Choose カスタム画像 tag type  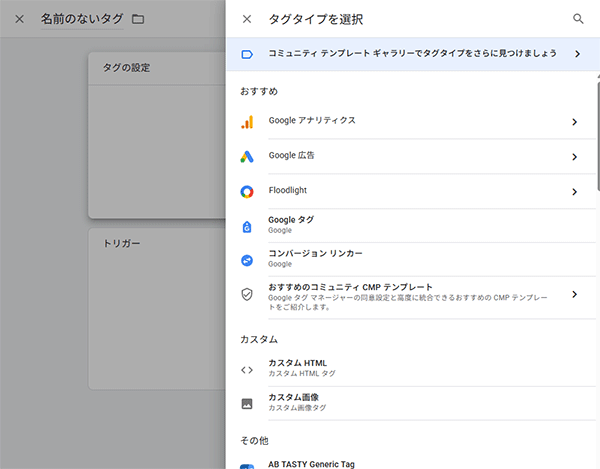click(x=411, y=402)
